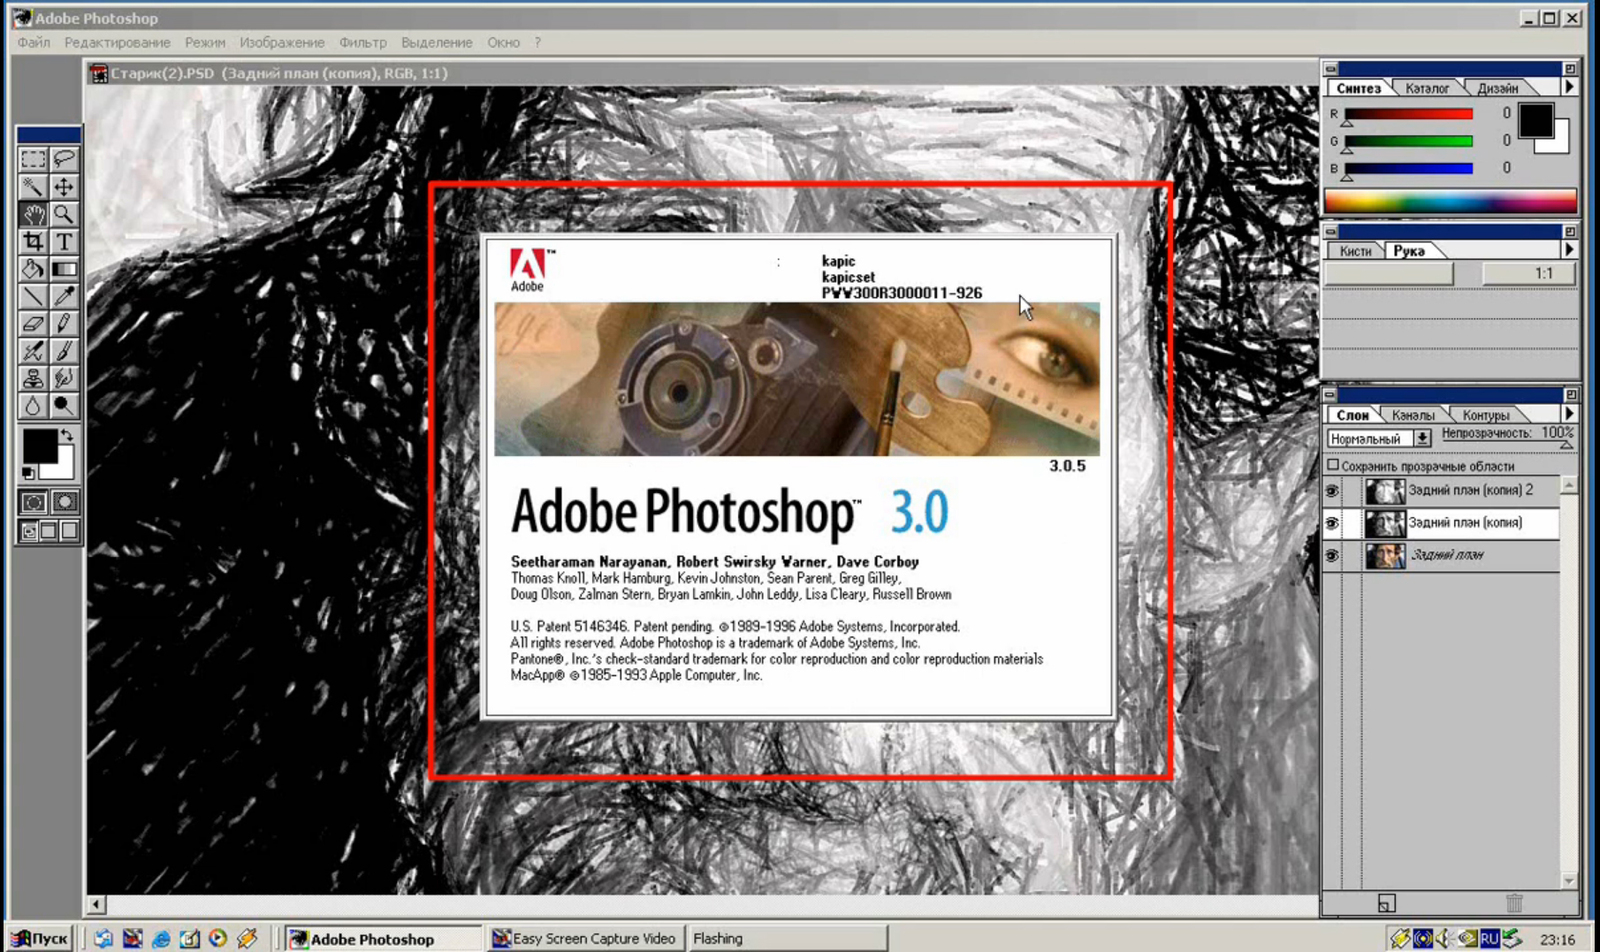This screenshot has height=952, width=1600.
Task: Switch to standard window screen mode
Action: 29,531
